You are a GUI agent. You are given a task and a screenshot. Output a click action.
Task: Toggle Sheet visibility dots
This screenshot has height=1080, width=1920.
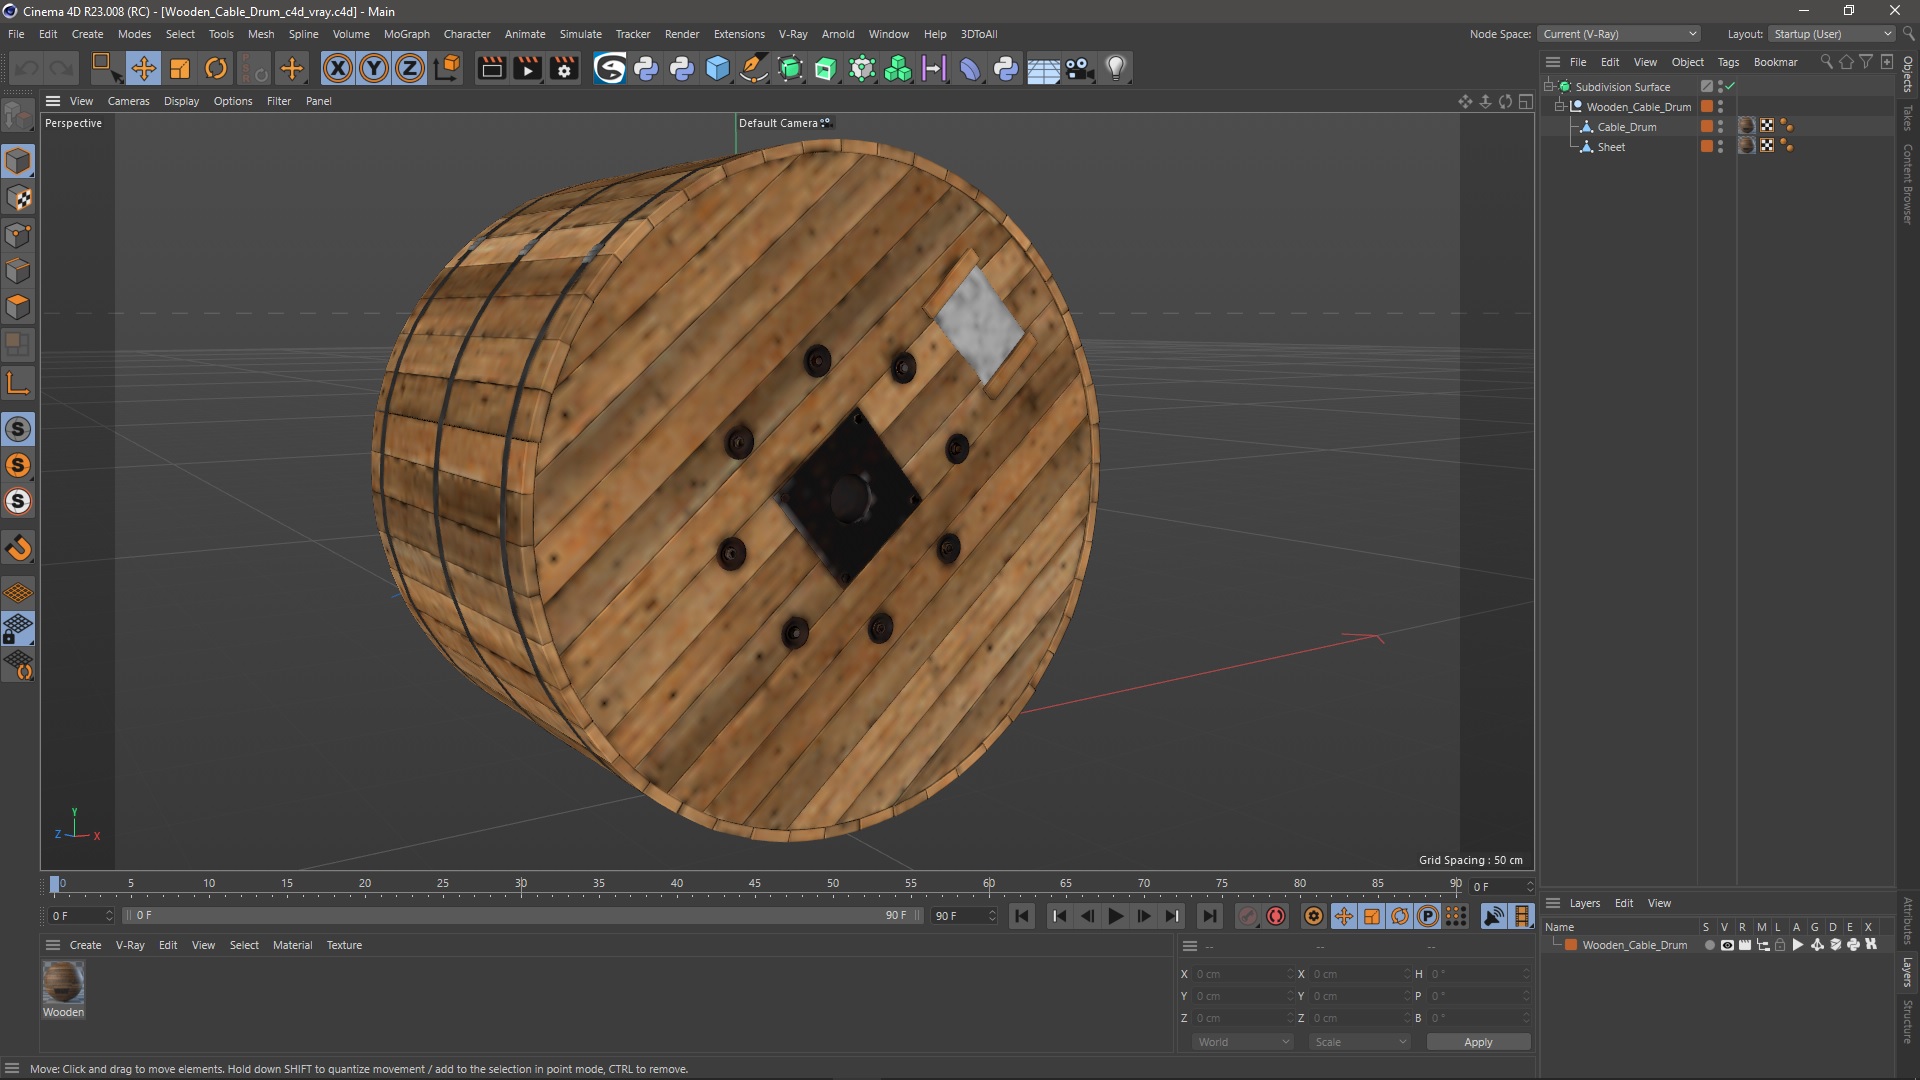pyautogui.click(x=1721, y=147)
